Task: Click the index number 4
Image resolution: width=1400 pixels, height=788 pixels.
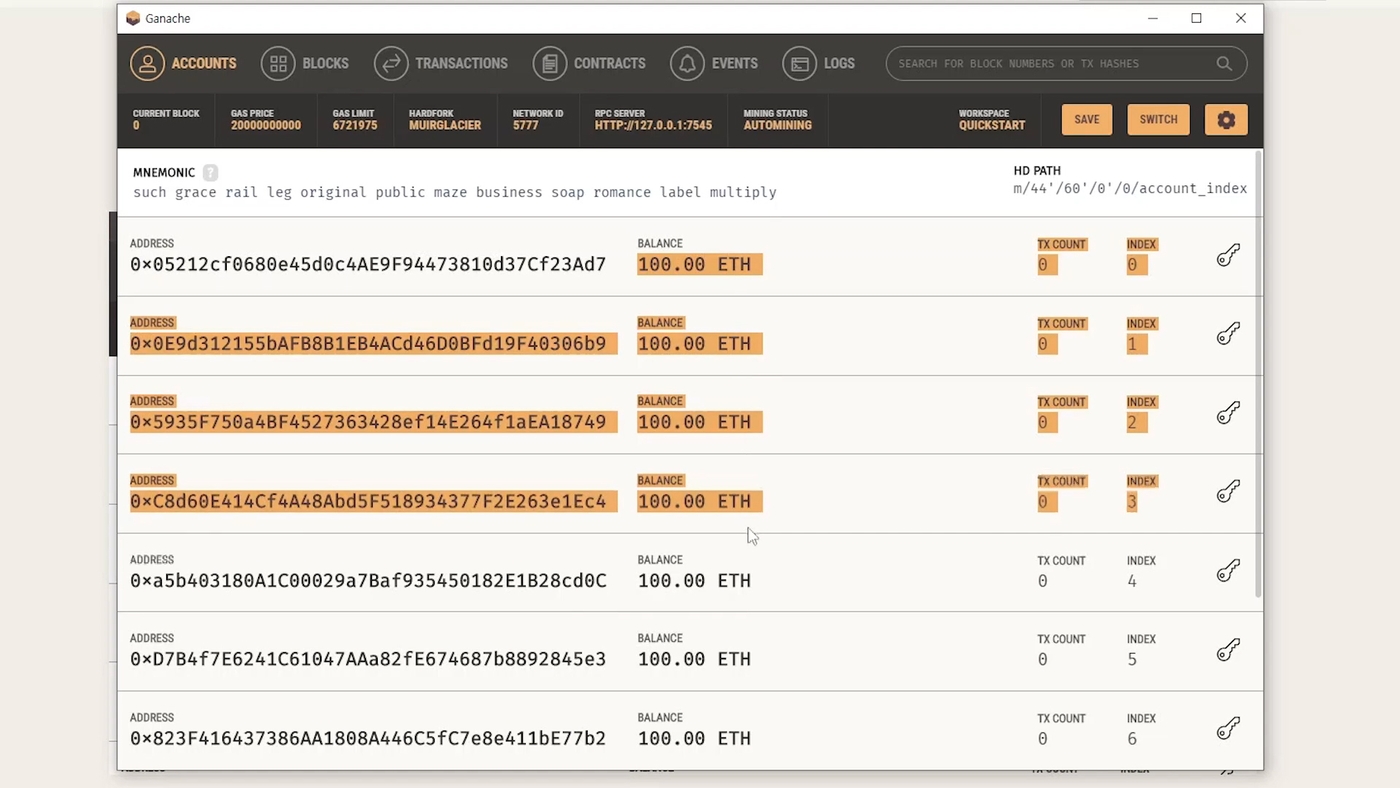Action: [1132, 580]
